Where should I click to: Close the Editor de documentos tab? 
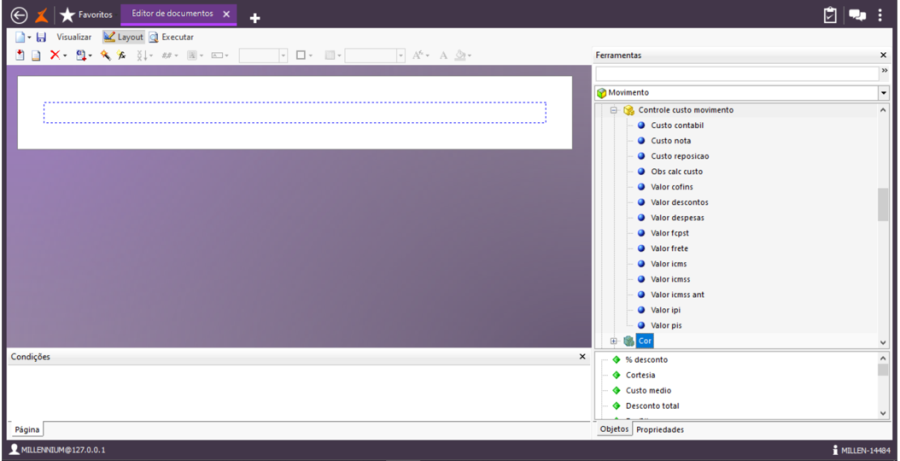click(226, 14)
